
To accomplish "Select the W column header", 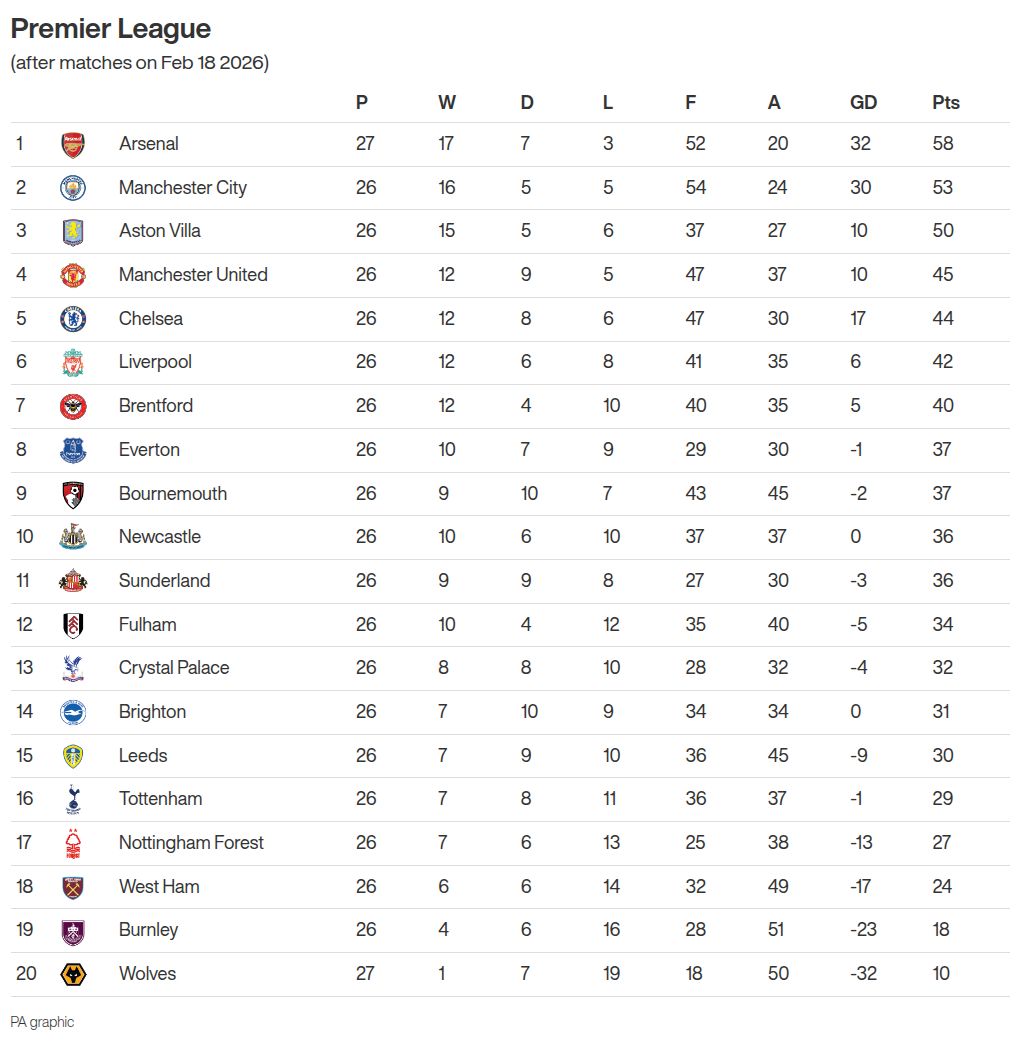I will click(x=446, y=102).
